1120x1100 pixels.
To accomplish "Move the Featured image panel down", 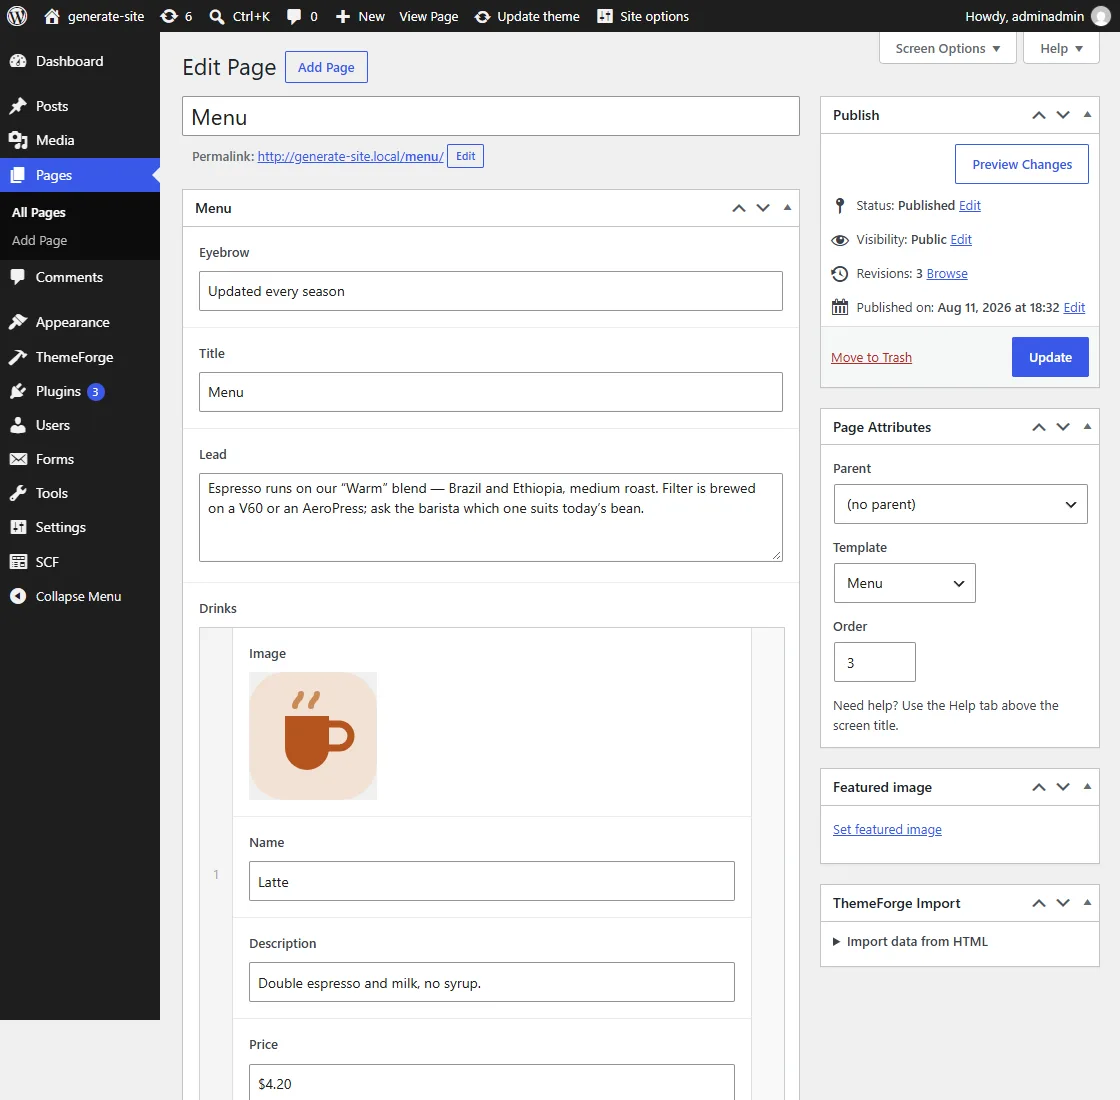I will (x=1063, y=787).
